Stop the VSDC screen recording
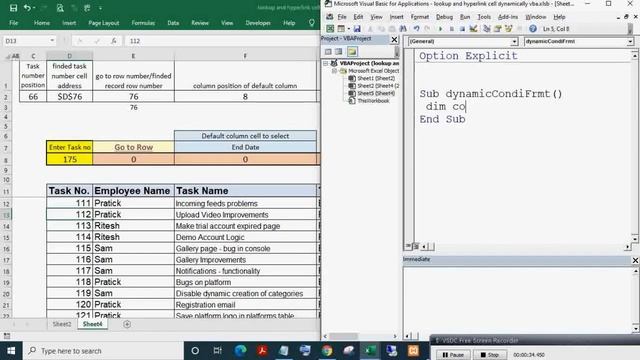 (489, 355)
